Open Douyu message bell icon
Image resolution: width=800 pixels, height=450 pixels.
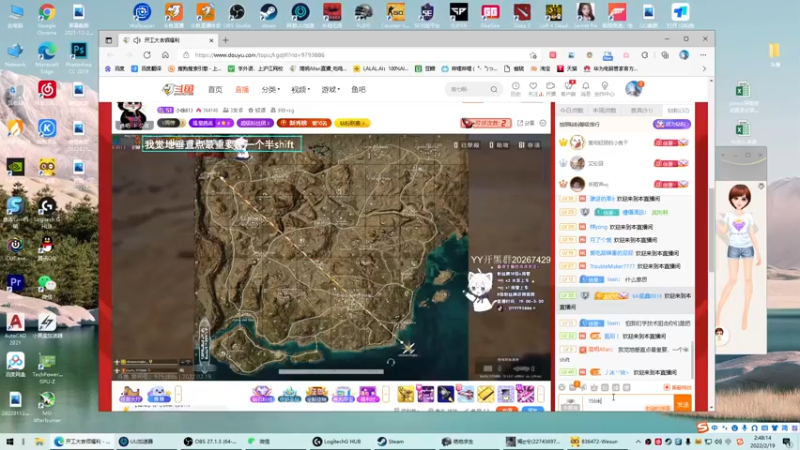(586, 88)
